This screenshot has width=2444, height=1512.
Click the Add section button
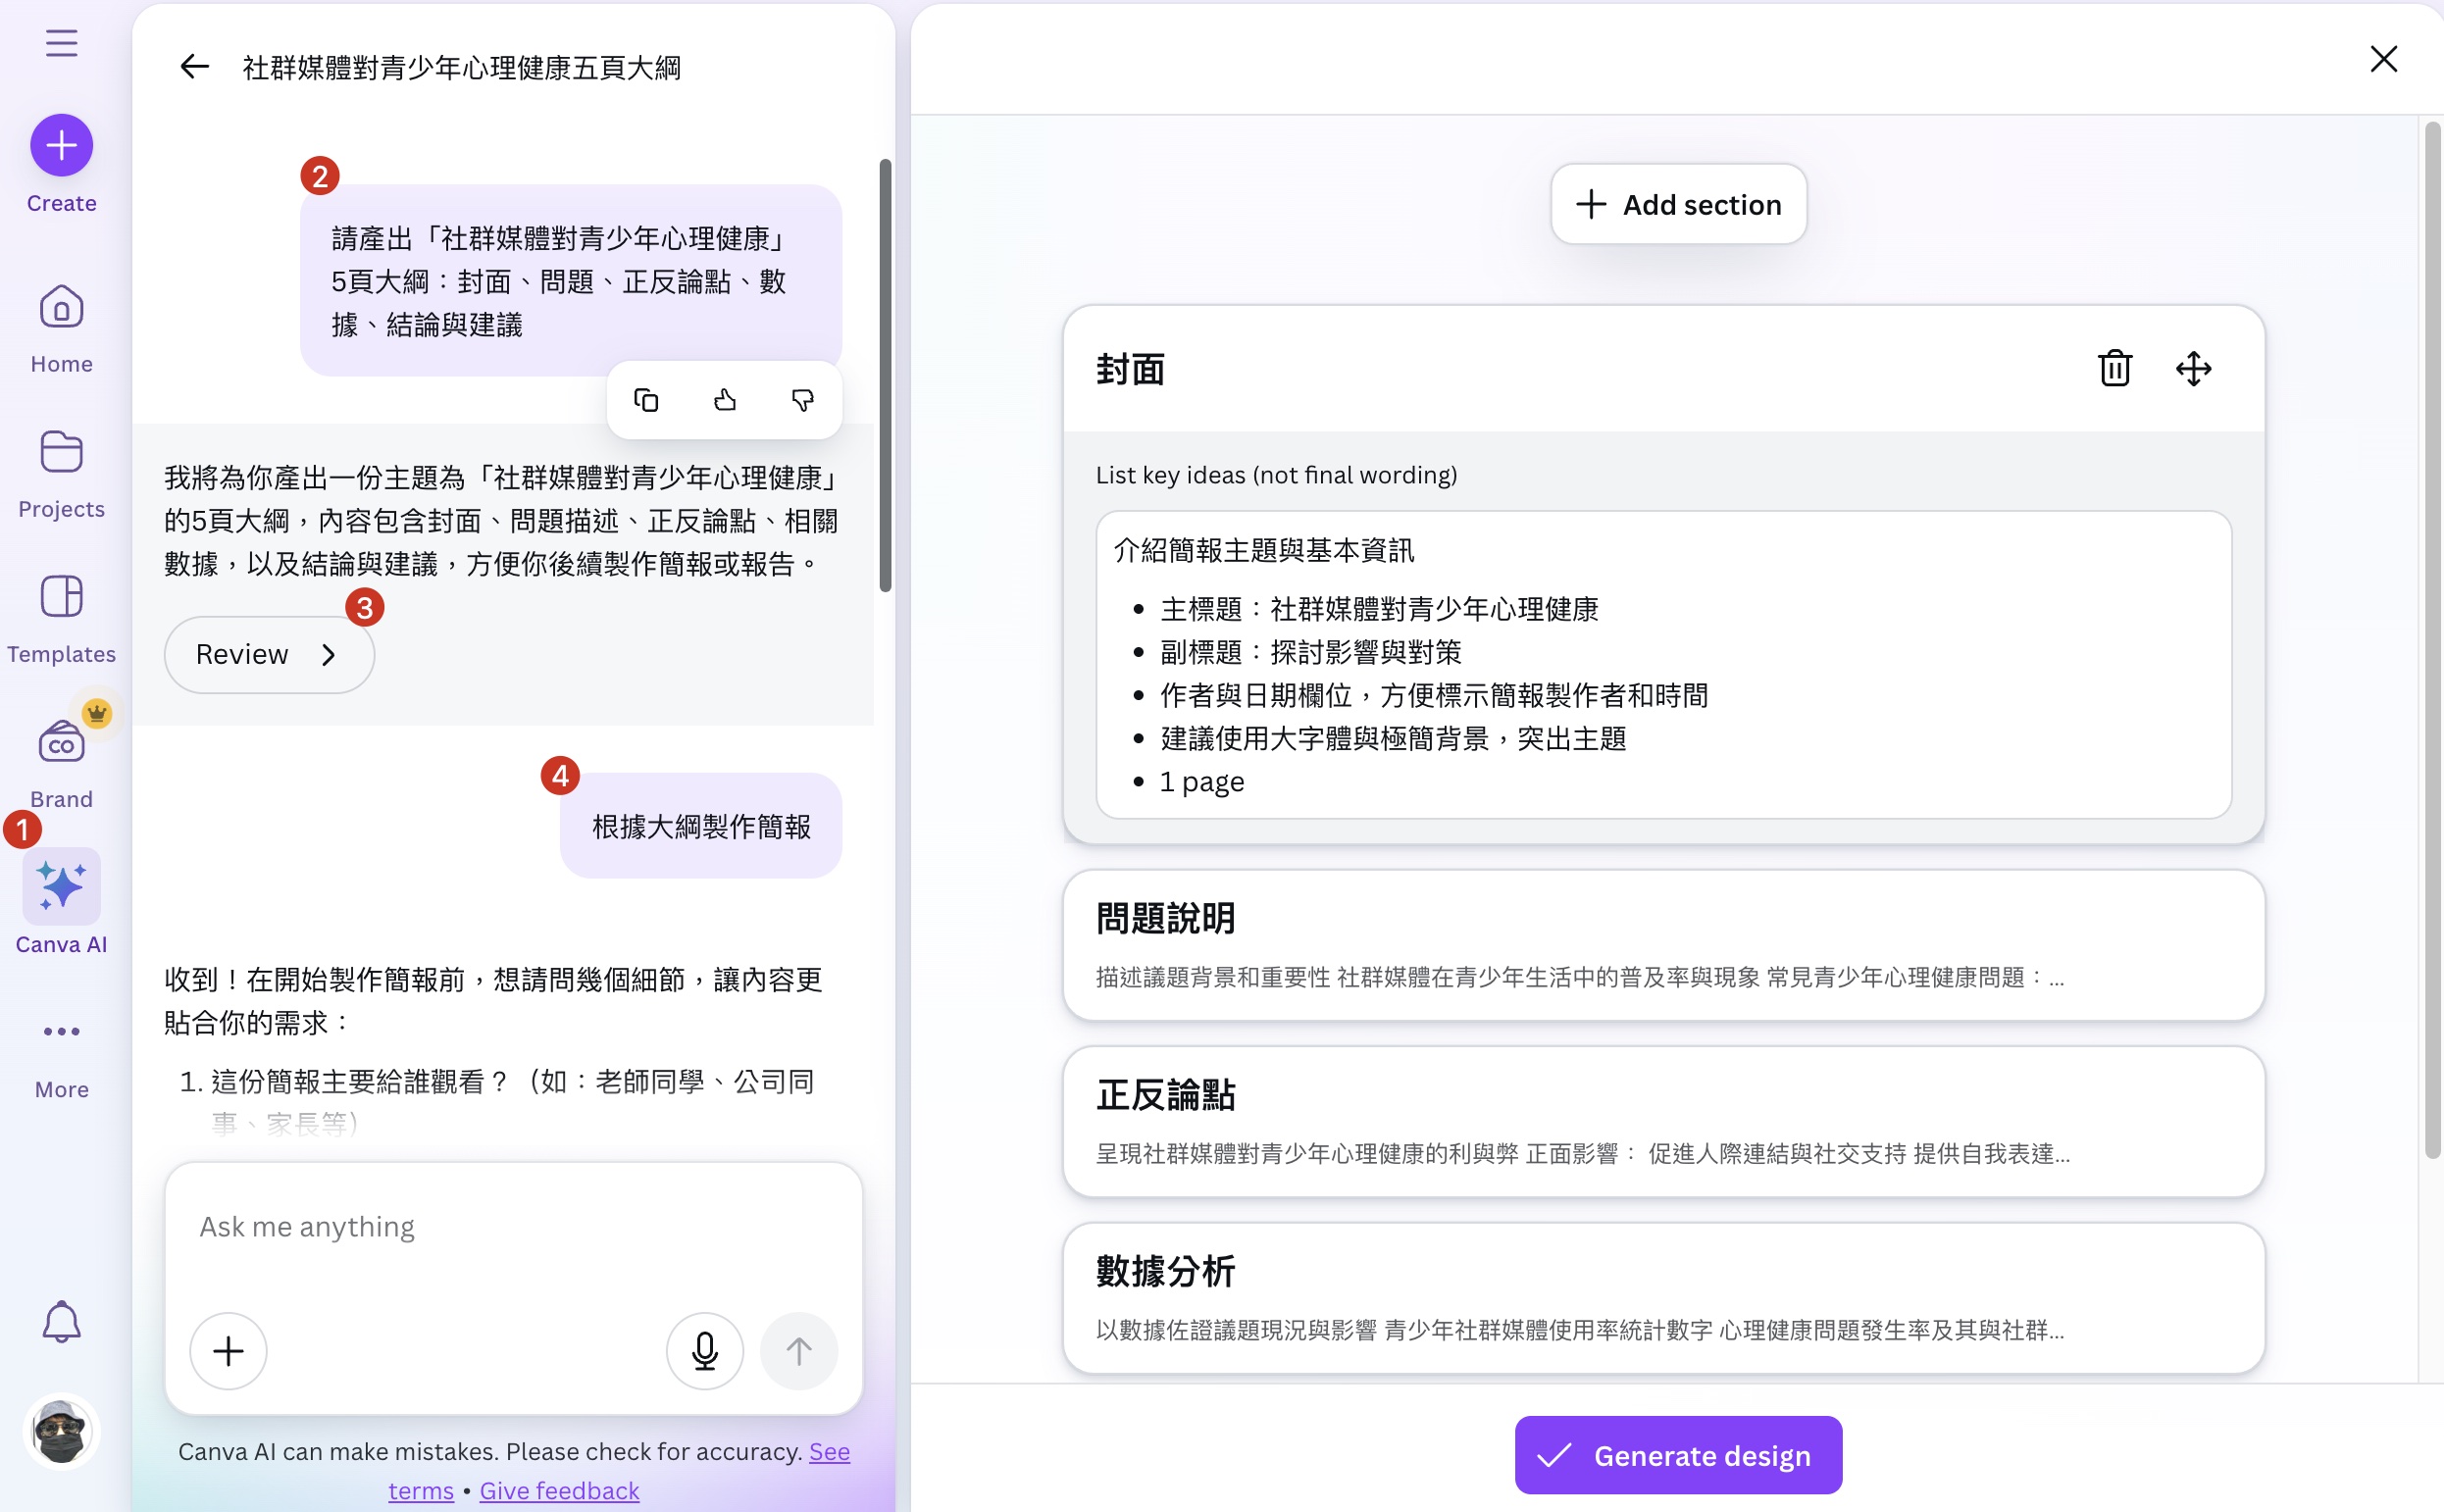tap(1678, 204)
